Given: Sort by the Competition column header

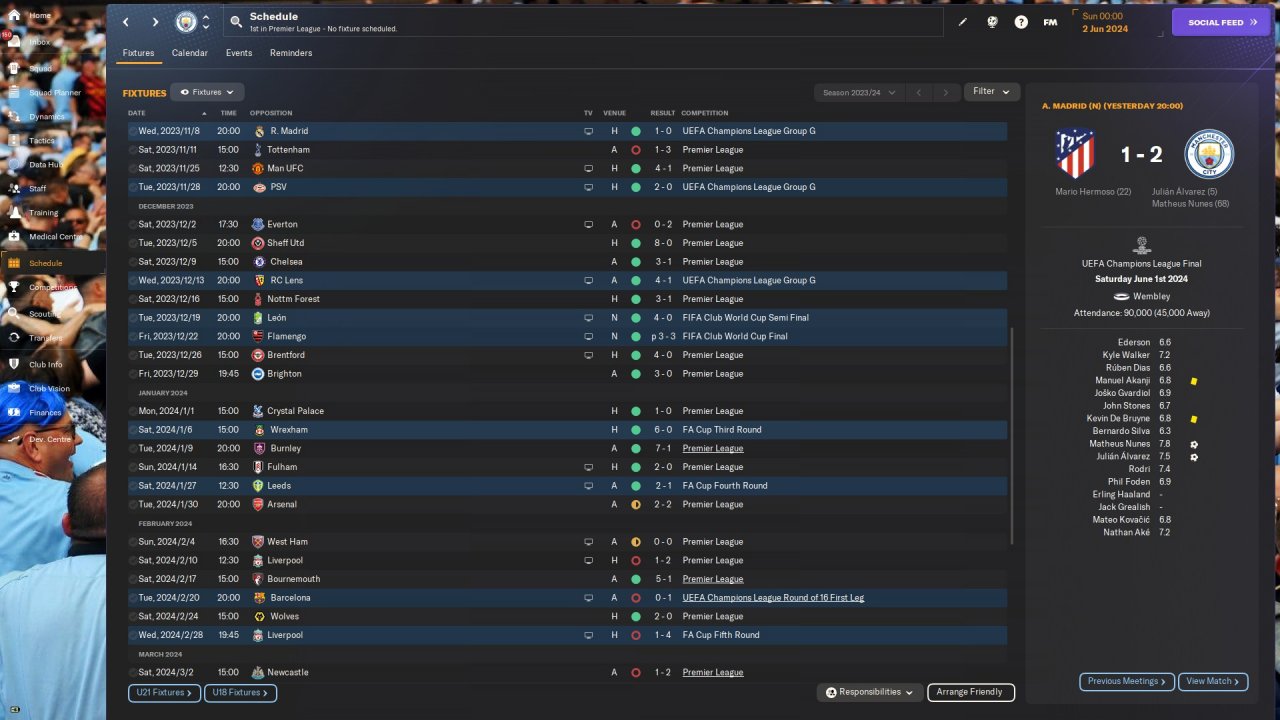Looking at the screenshot, I should tap(705, 113).
